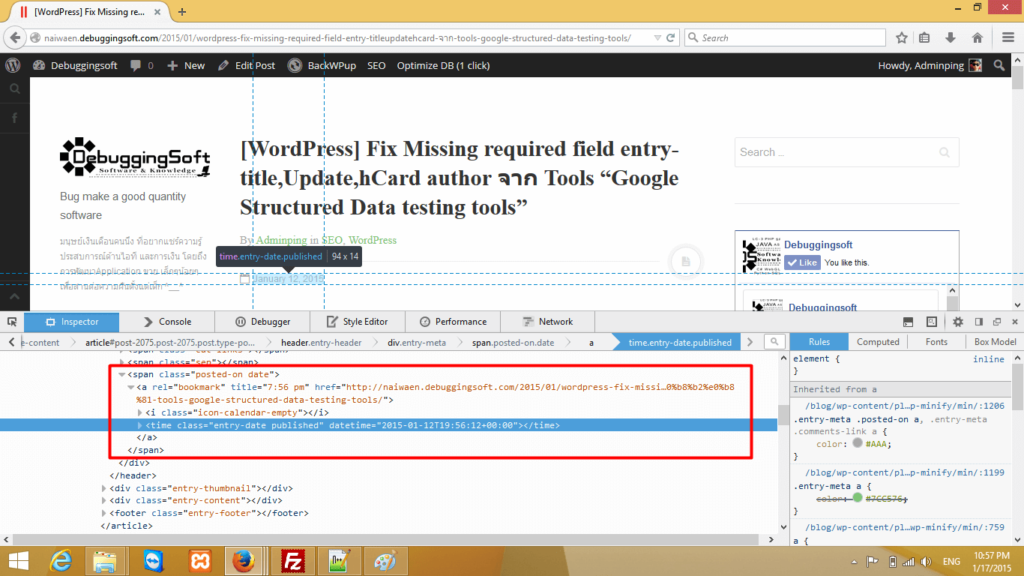Expand the footer entry-footer node
This screenshot has width=1024, height=576.
pos(104,513)
